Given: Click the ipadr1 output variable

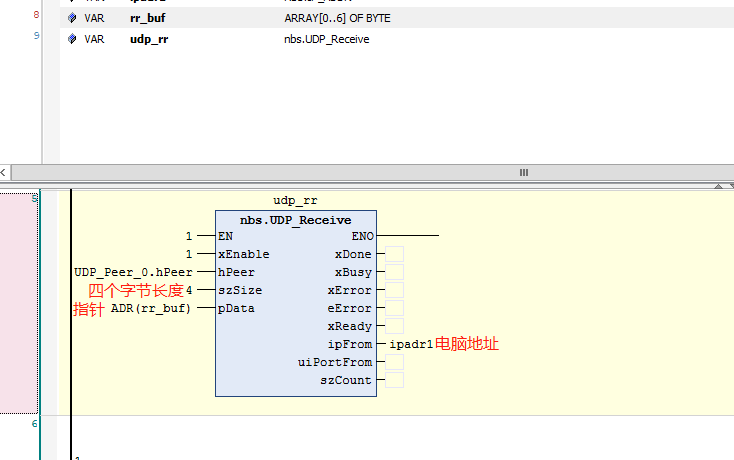Looking at the screenshot, I should pos(411,344).
